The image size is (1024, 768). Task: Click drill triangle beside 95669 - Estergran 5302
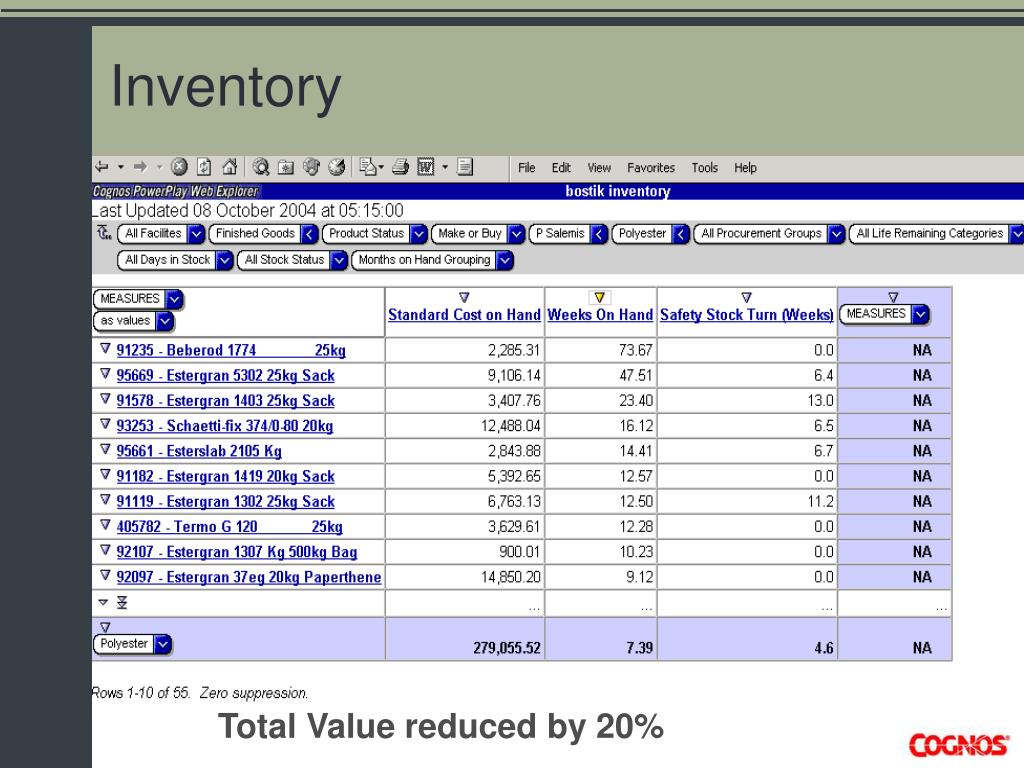(105, 374)
